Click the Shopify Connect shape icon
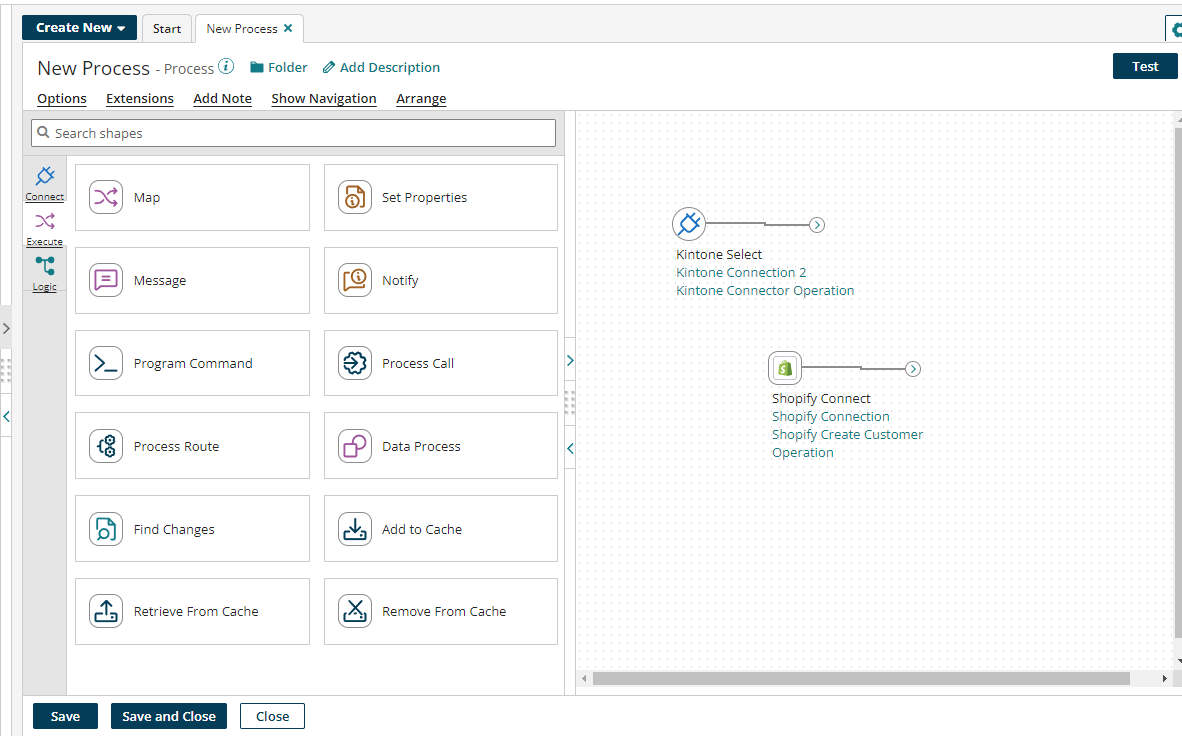This screenshot has width=1182, height=736. [785, 368]
